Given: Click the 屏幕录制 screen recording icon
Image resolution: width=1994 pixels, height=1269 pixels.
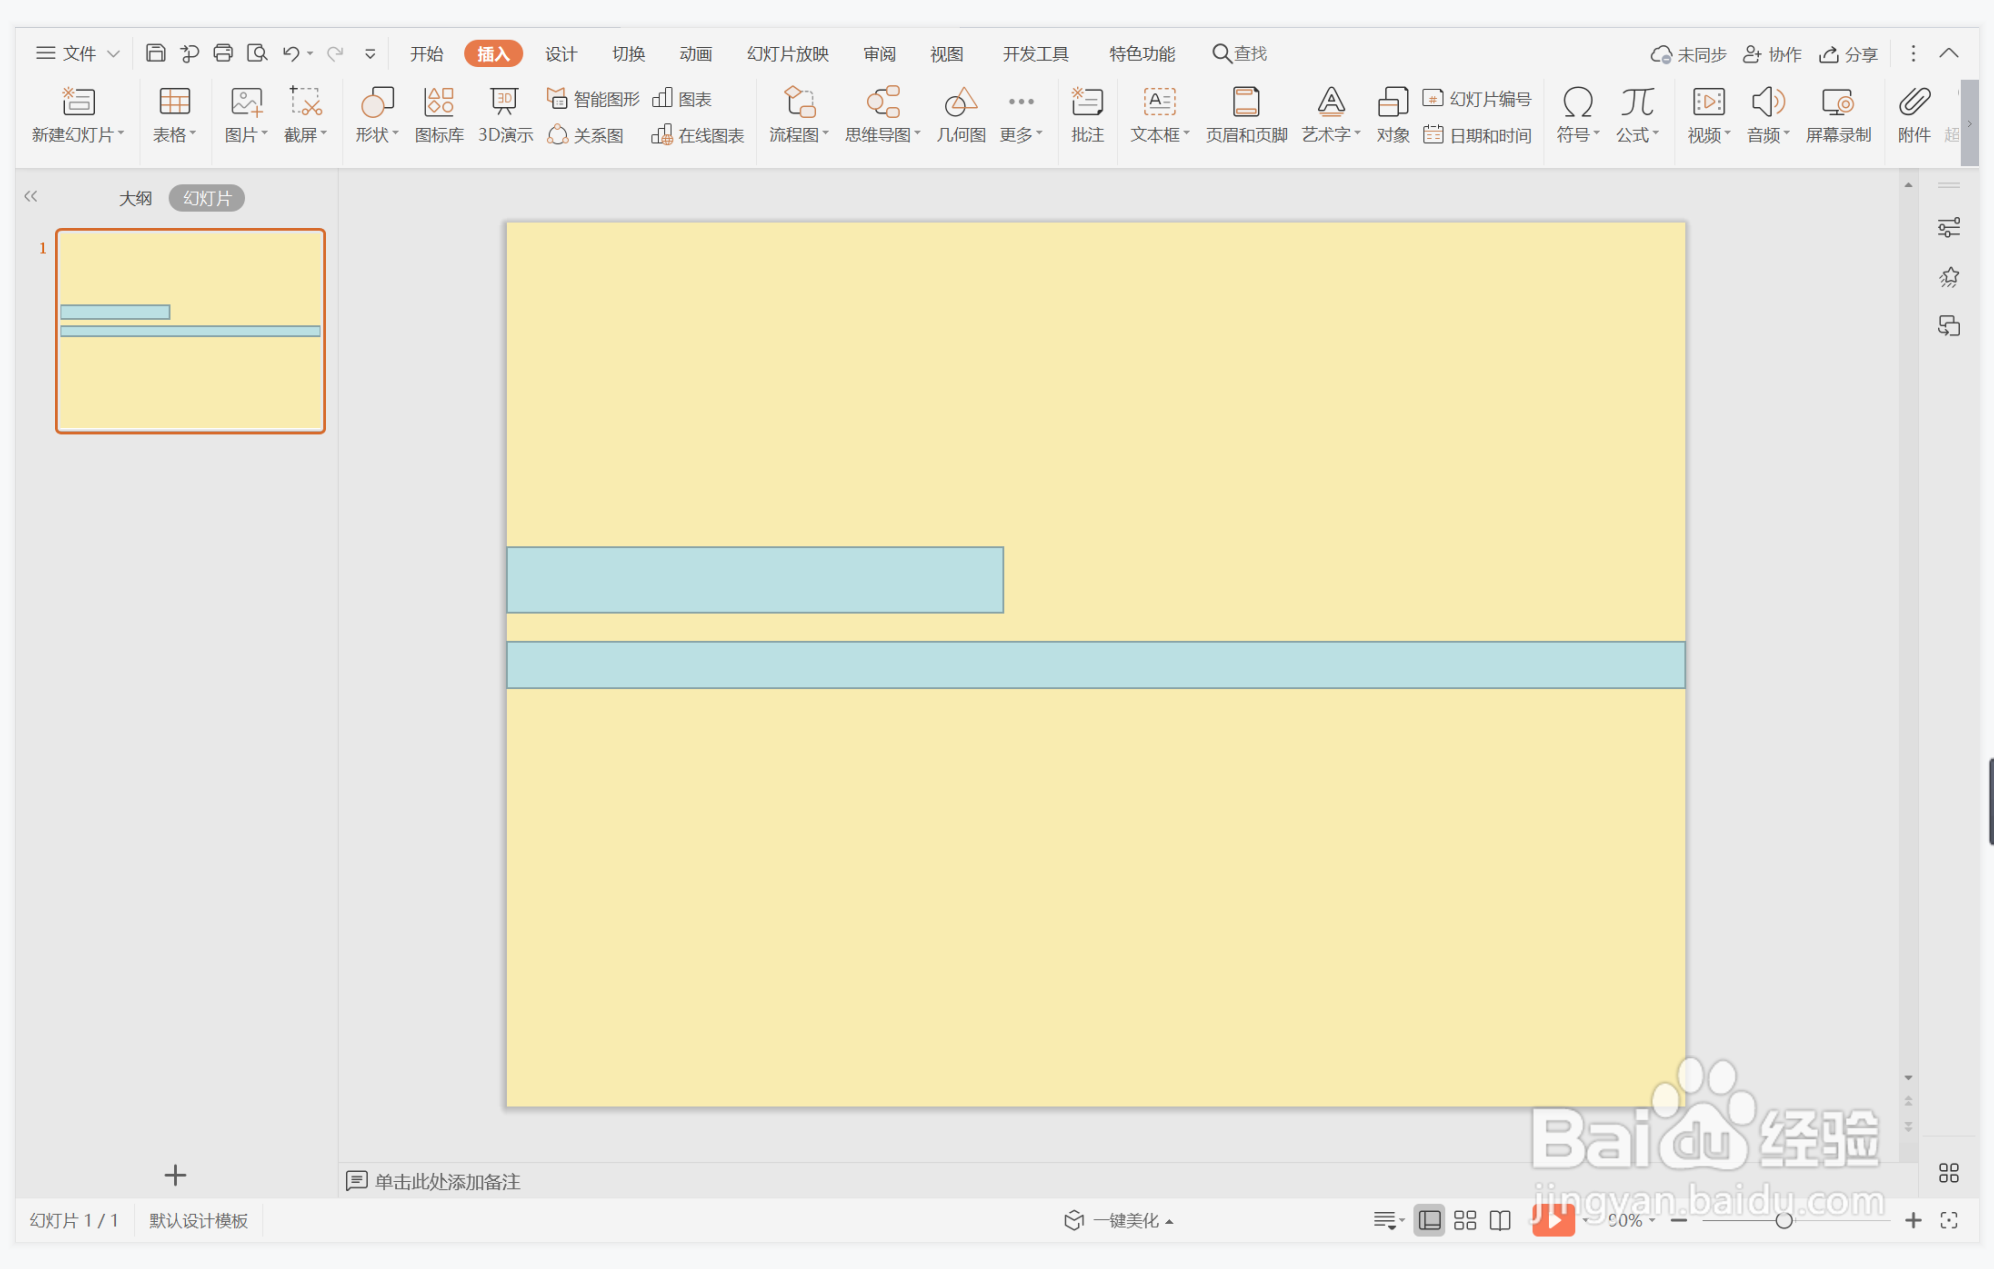Looking at the screenshot, I should [x=1838, y=114].
